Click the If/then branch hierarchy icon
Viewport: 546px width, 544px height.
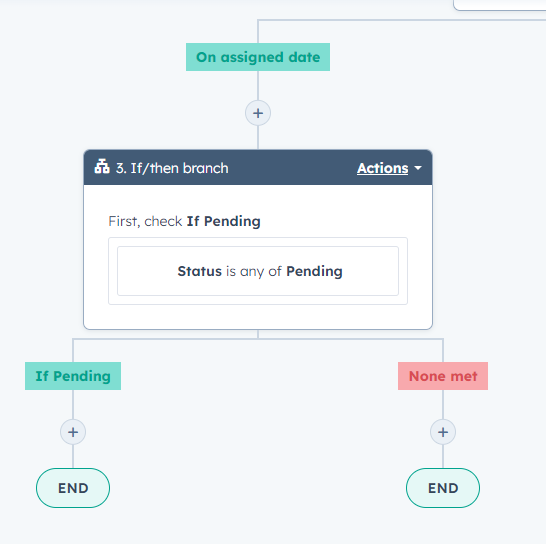point(102,166)
